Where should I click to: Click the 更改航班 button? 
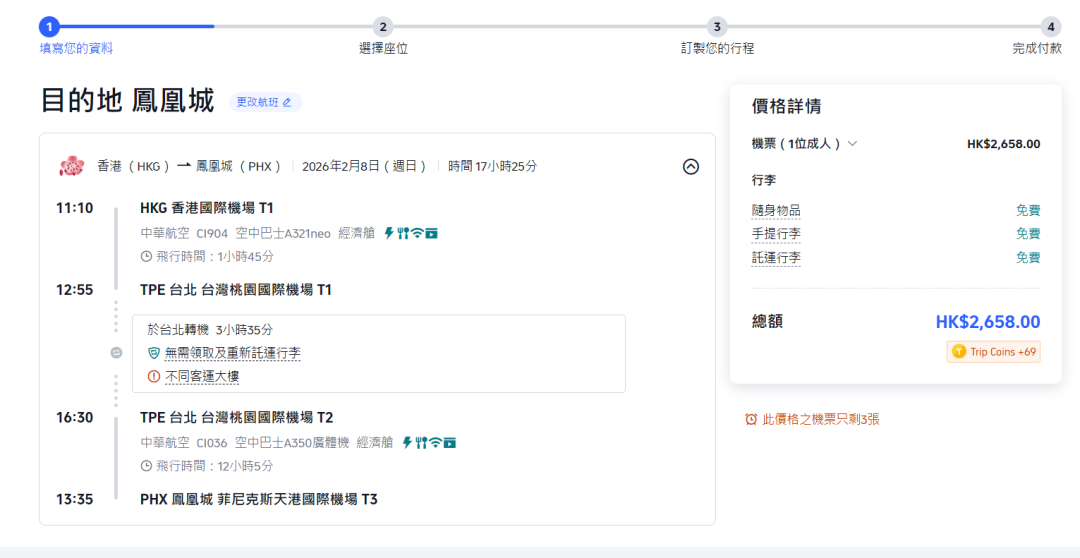click(264, 102)
